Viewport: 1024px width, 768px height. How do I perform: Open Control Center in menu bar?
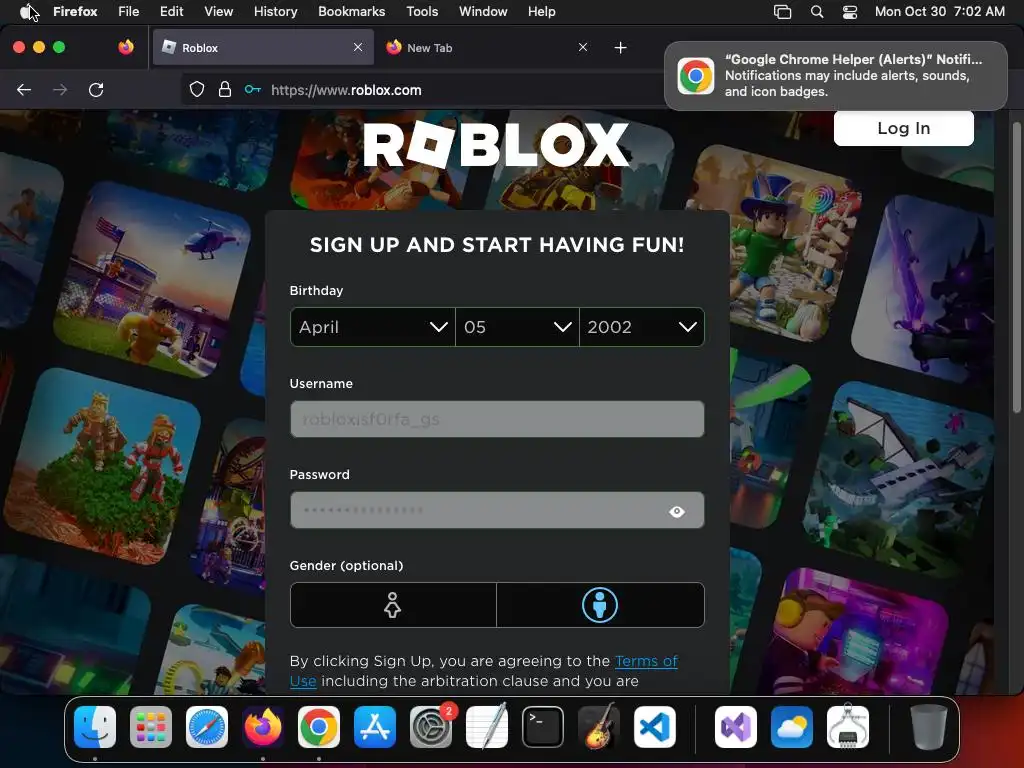pos(850,11)
